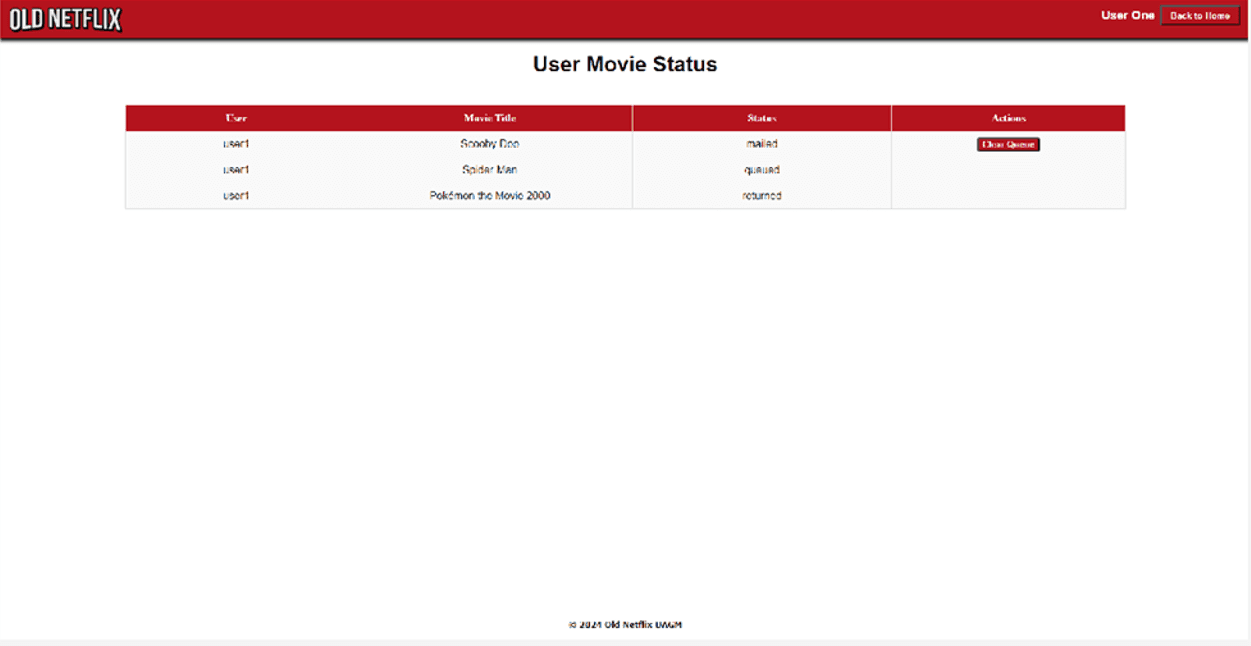Click the Actions column header
The image size is (1251, 646).
click(1008, 118)
